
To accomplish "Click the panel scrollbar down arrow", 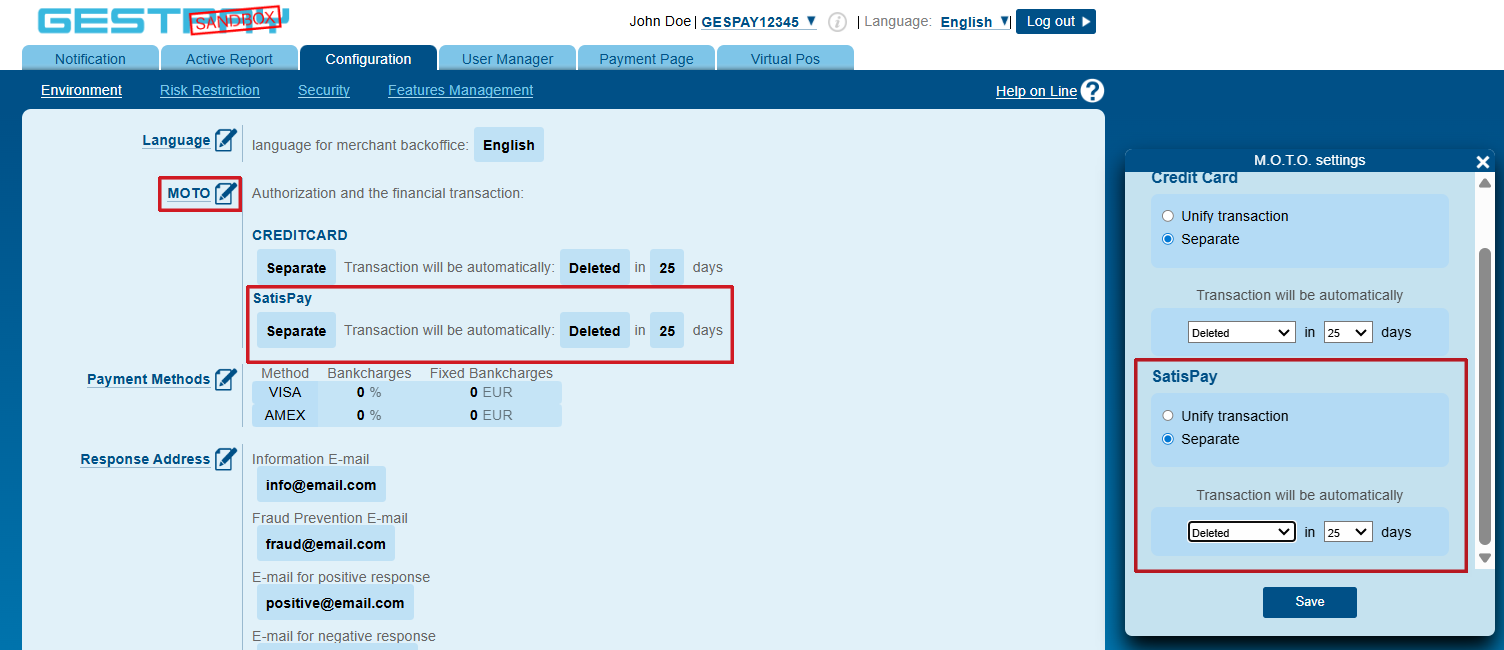I will point(1485,558).
